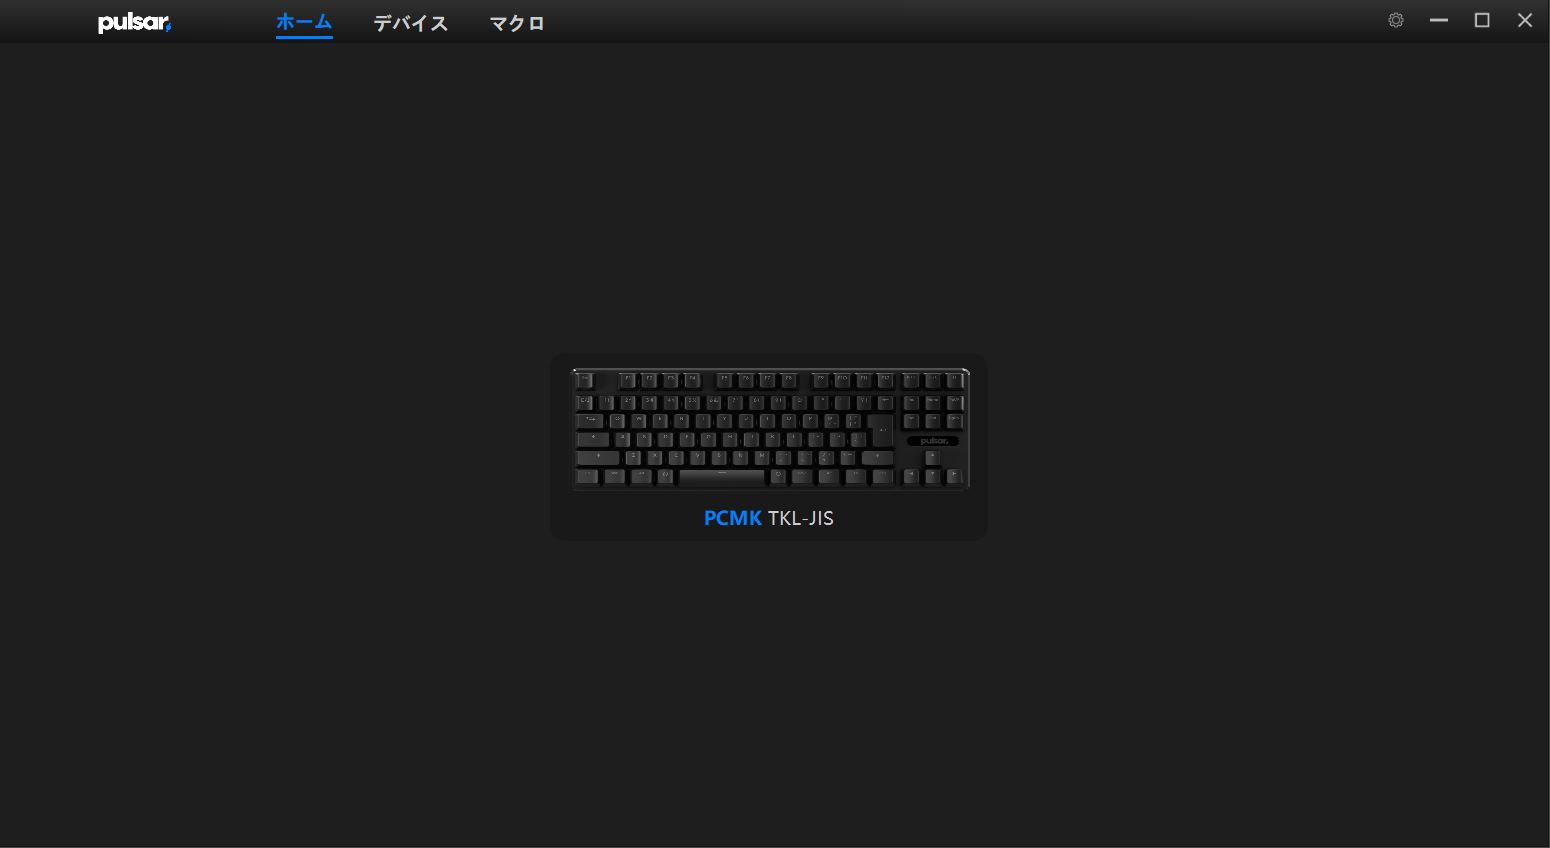Click the right arrow key on keyboard image
This screenshot has height=848, width=1550.
click(954, 477)
